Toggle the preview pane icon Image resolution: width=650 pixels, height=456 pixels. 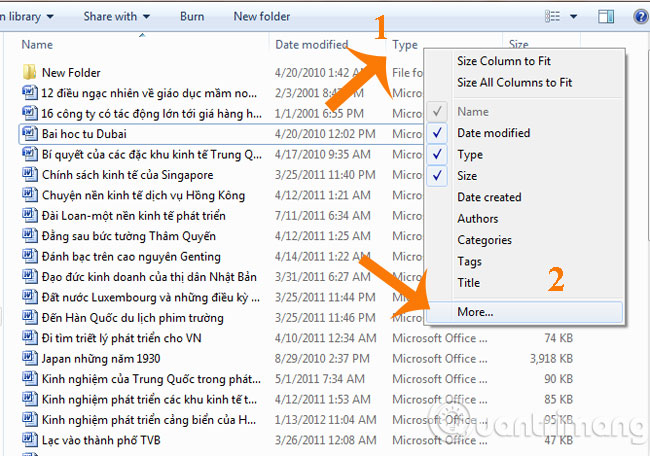[x=606, y=17]
